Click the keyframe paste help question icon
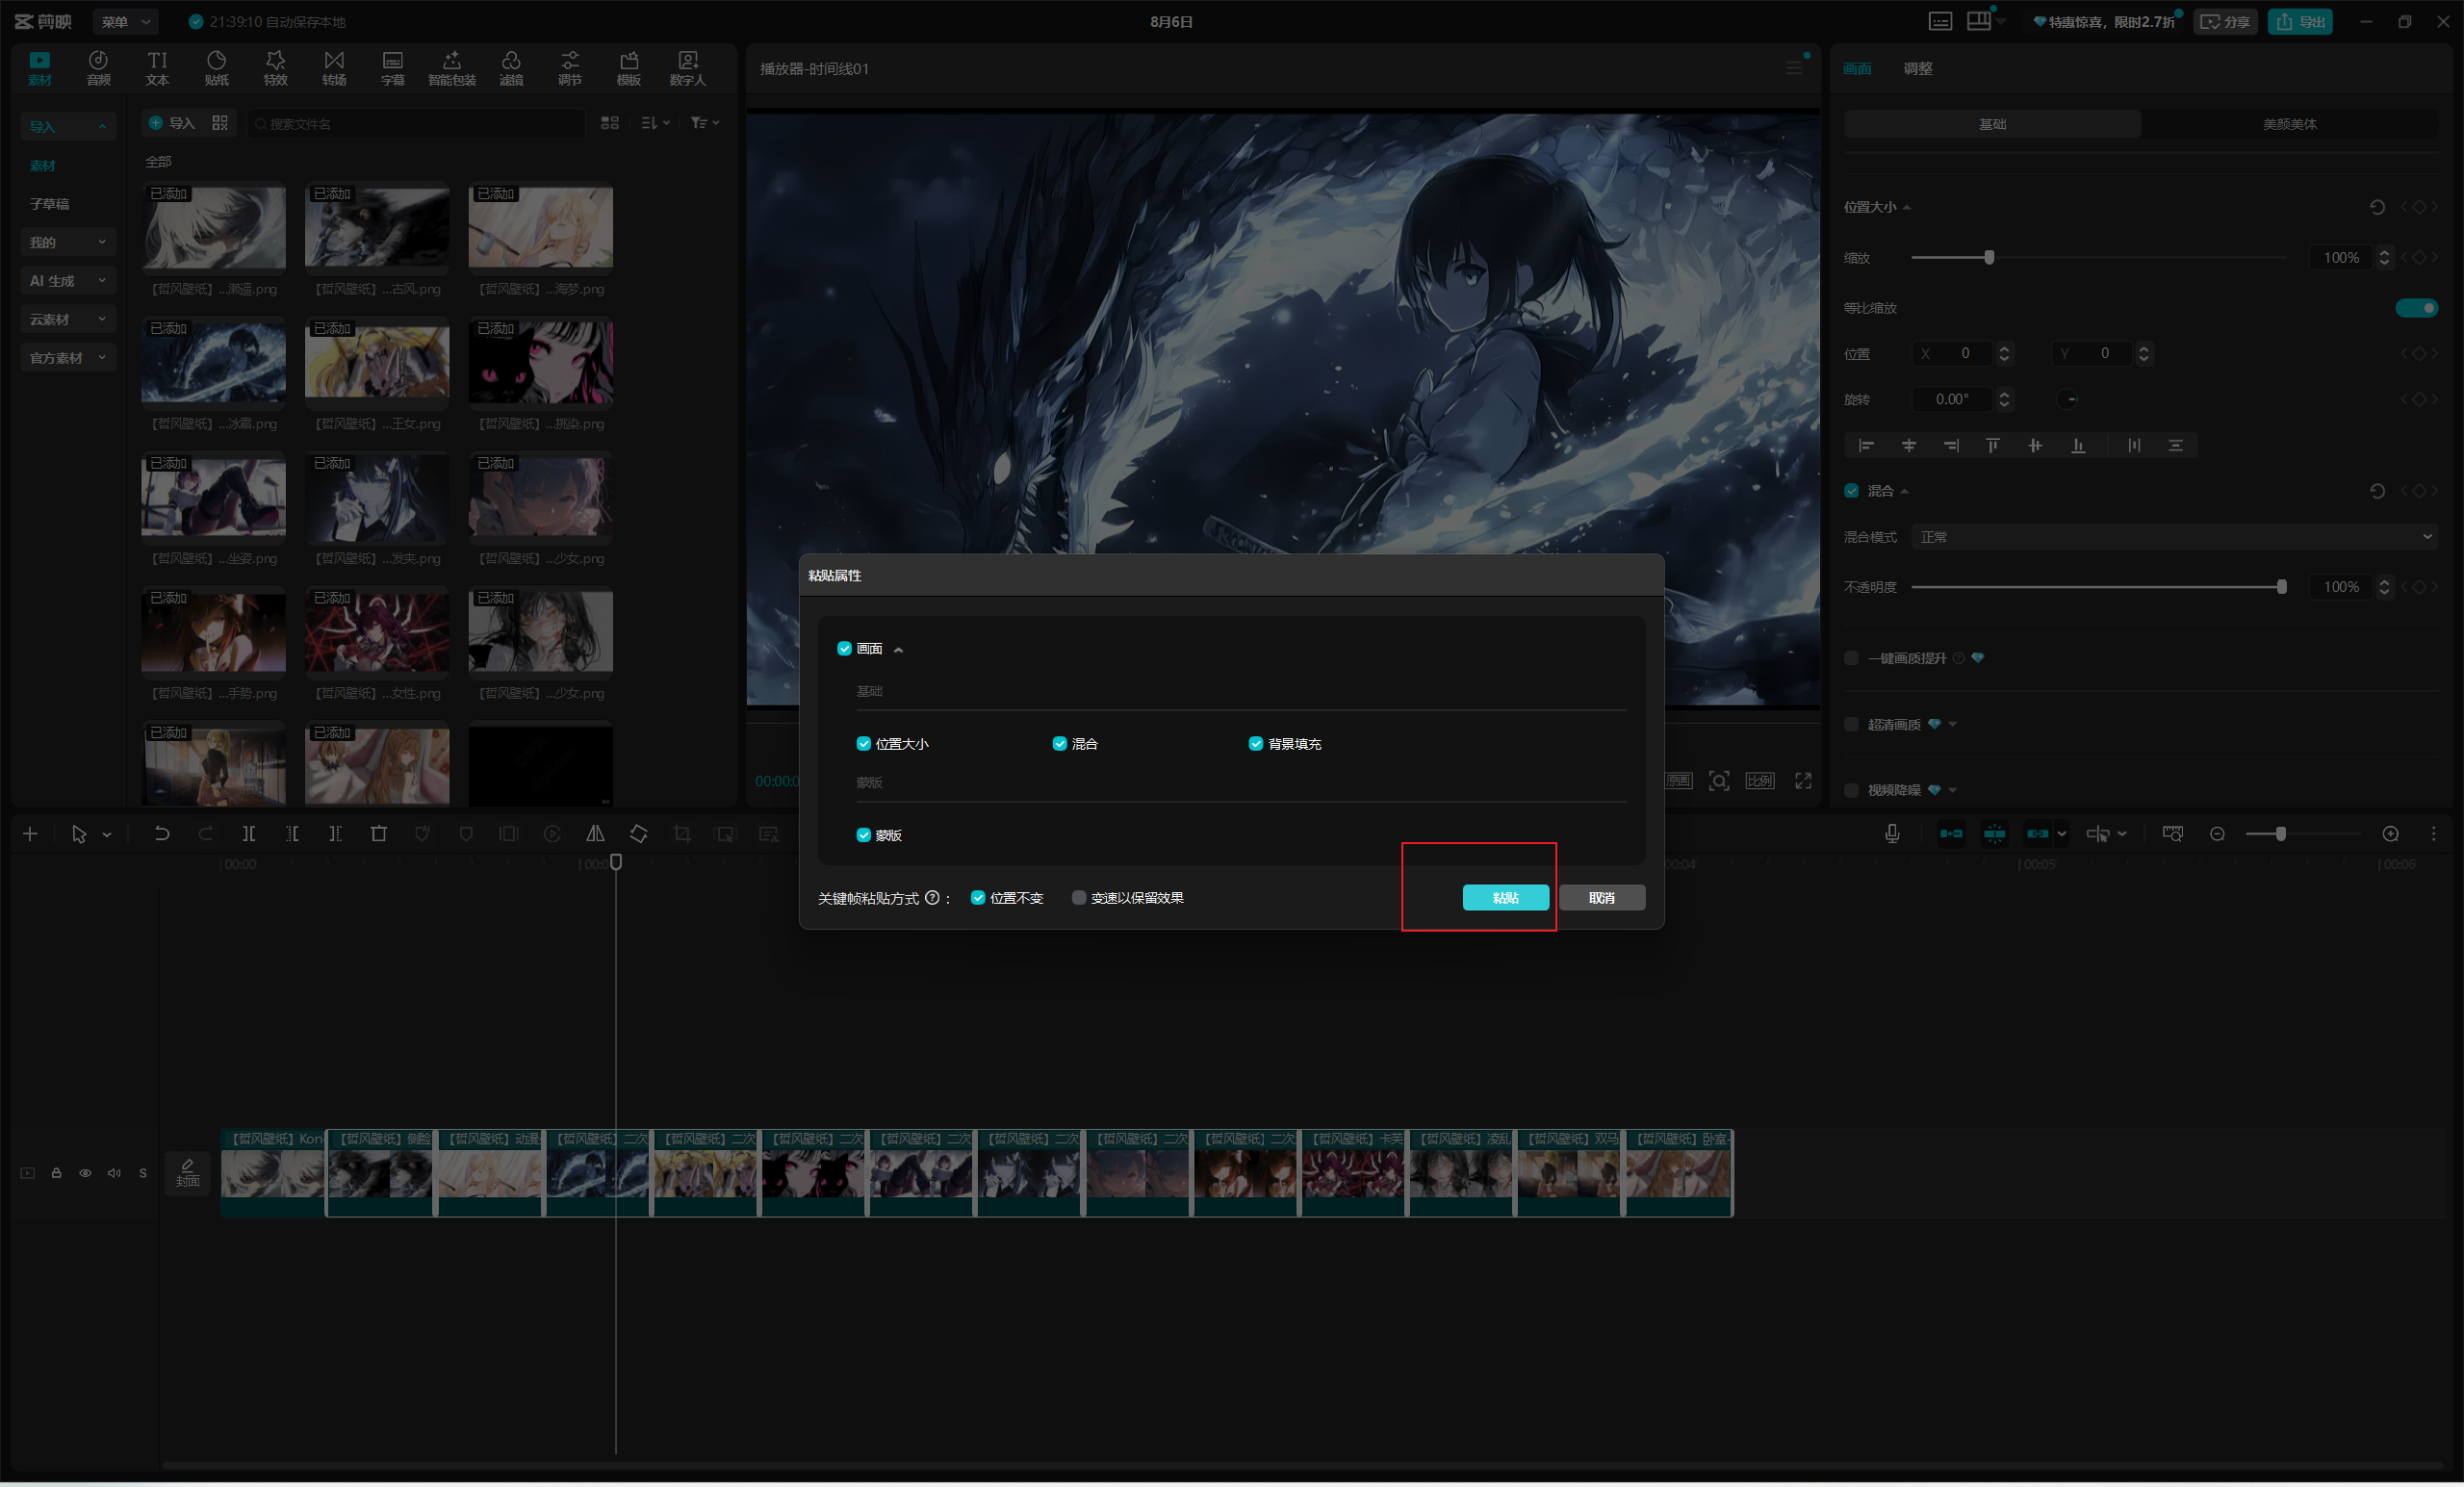The height and width of the screenshot is (1487, 2464). click(x=932, y=898)
